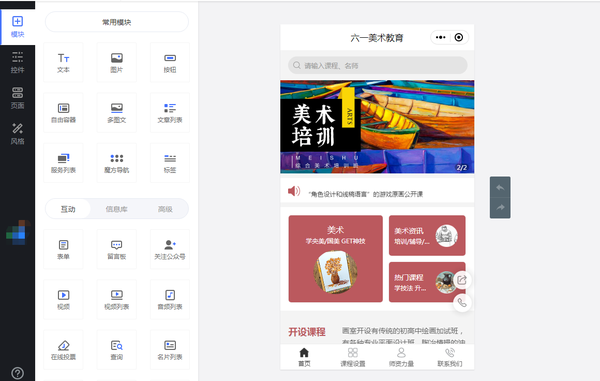The height and width of the screenshot is (381, 600).
Task: Switch to the 互动 tab
Action: tap(68, 209)
